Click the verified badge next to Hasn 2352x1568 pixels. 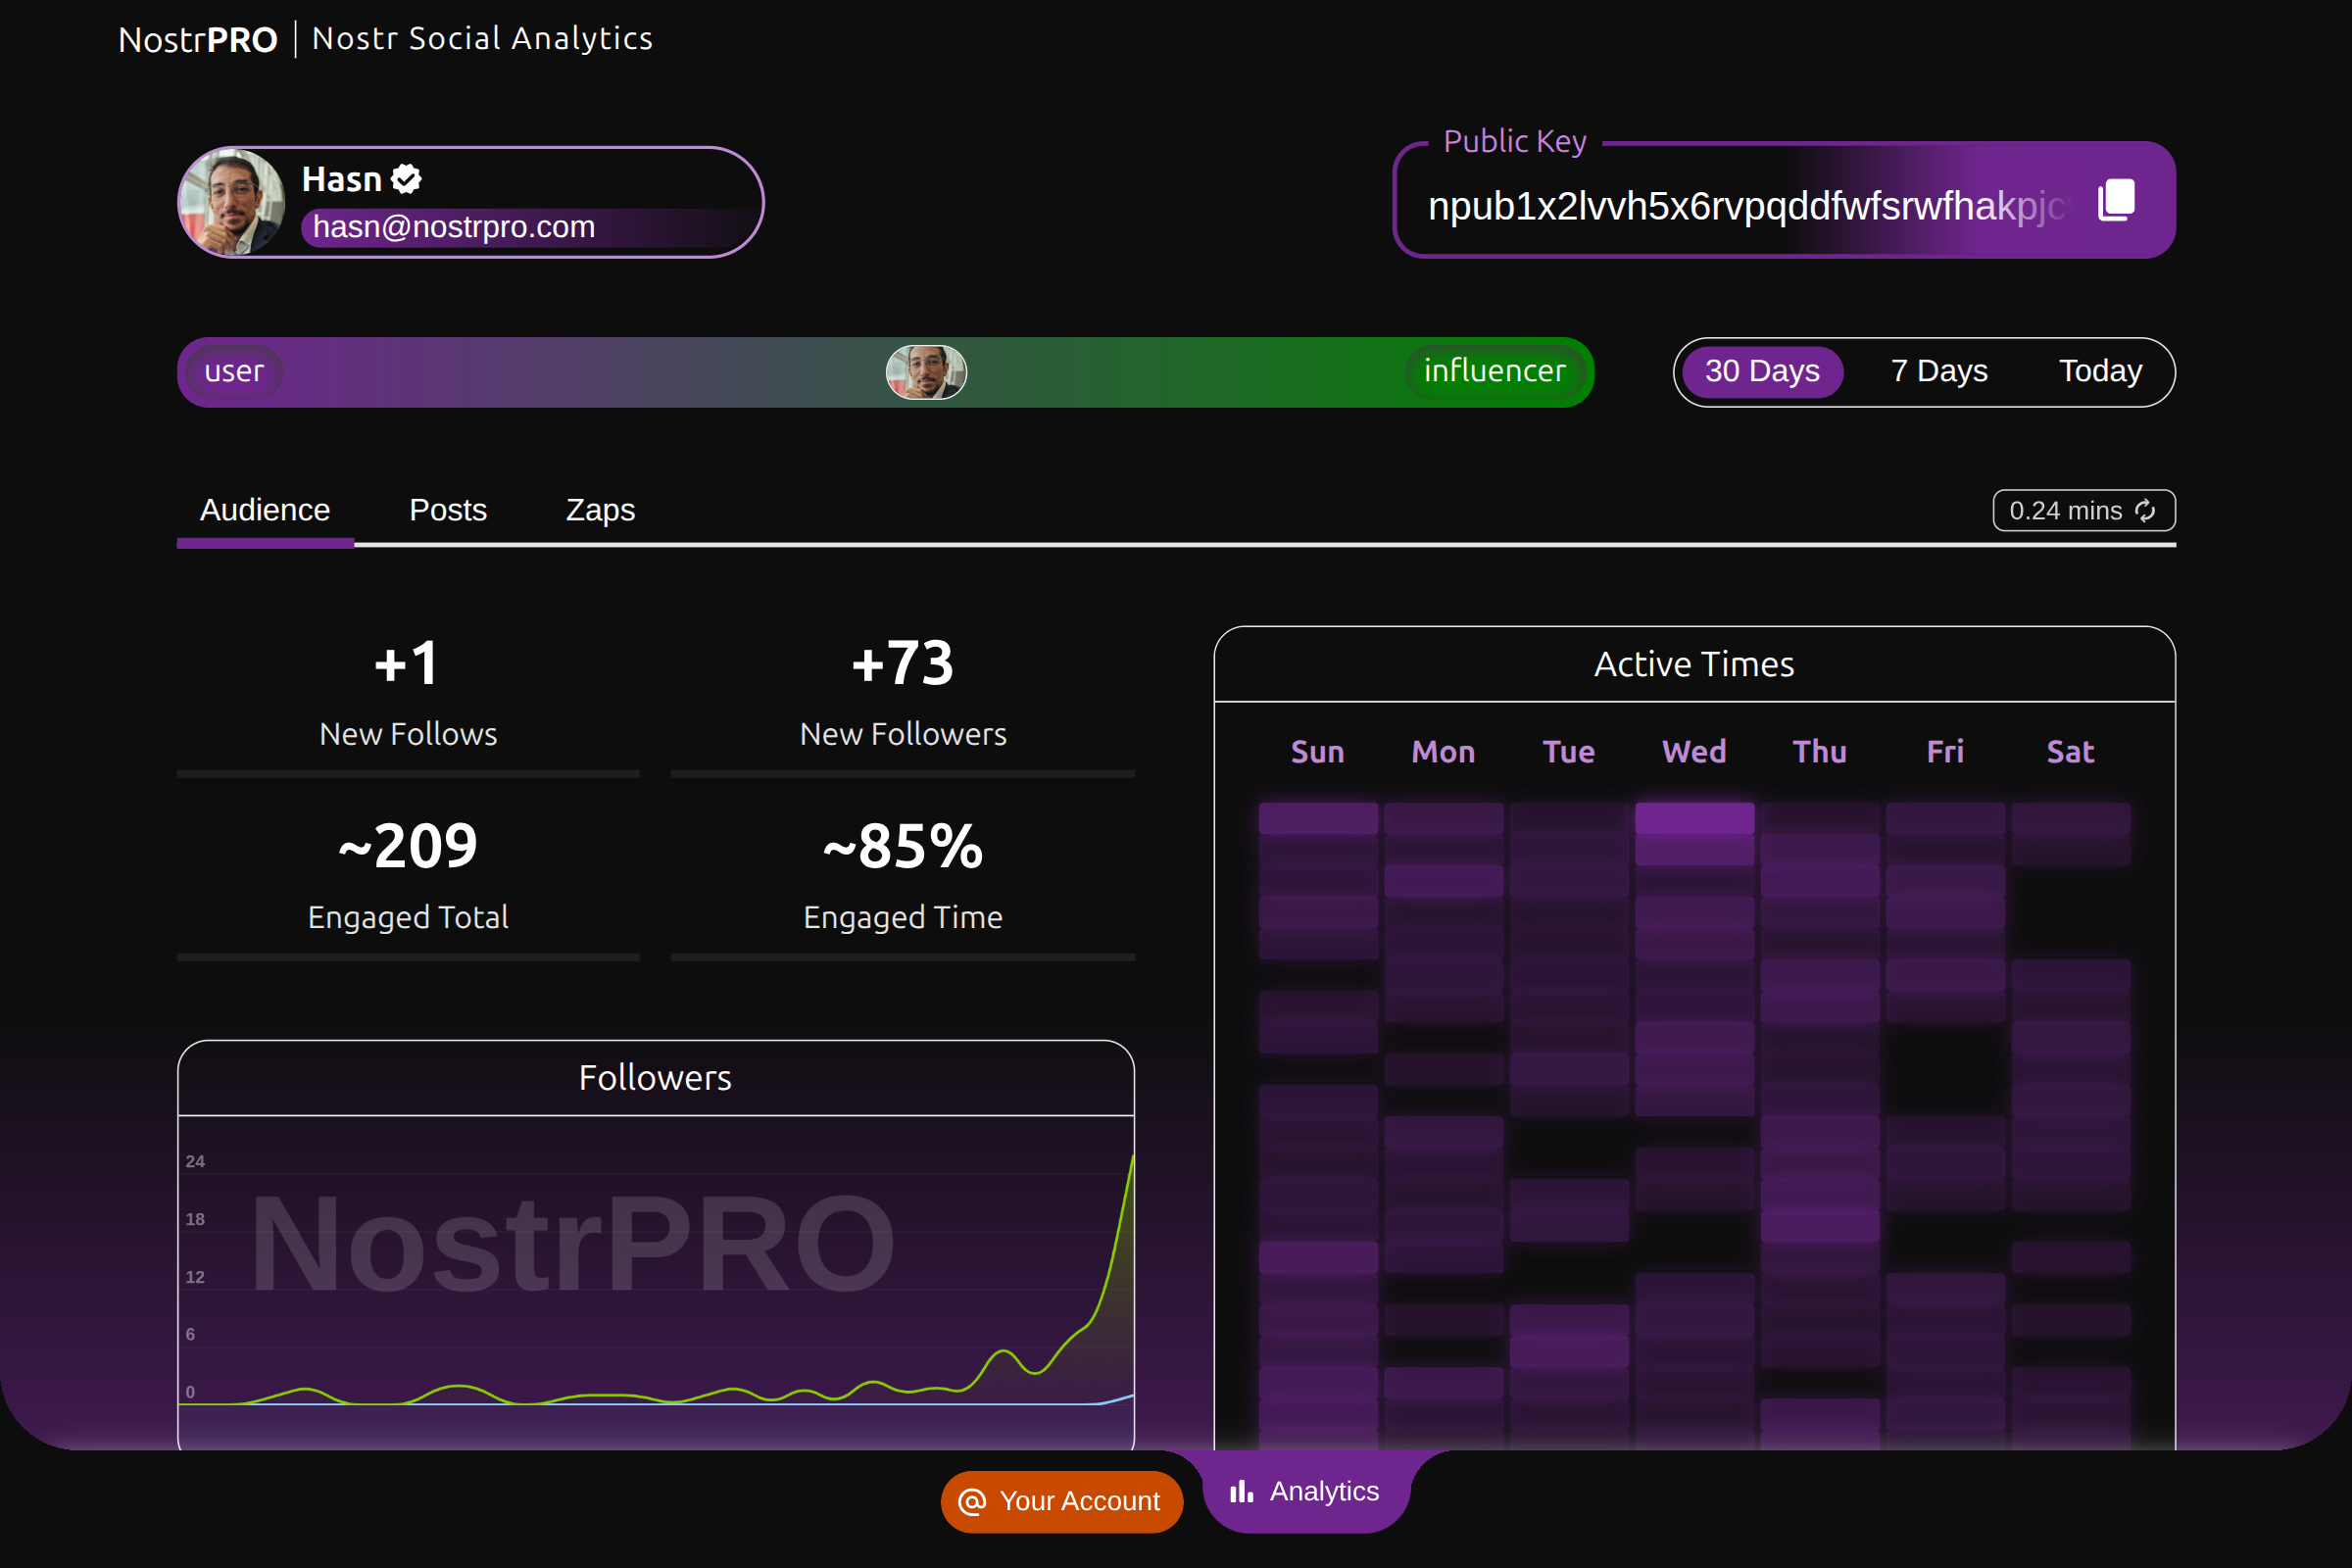406,180
